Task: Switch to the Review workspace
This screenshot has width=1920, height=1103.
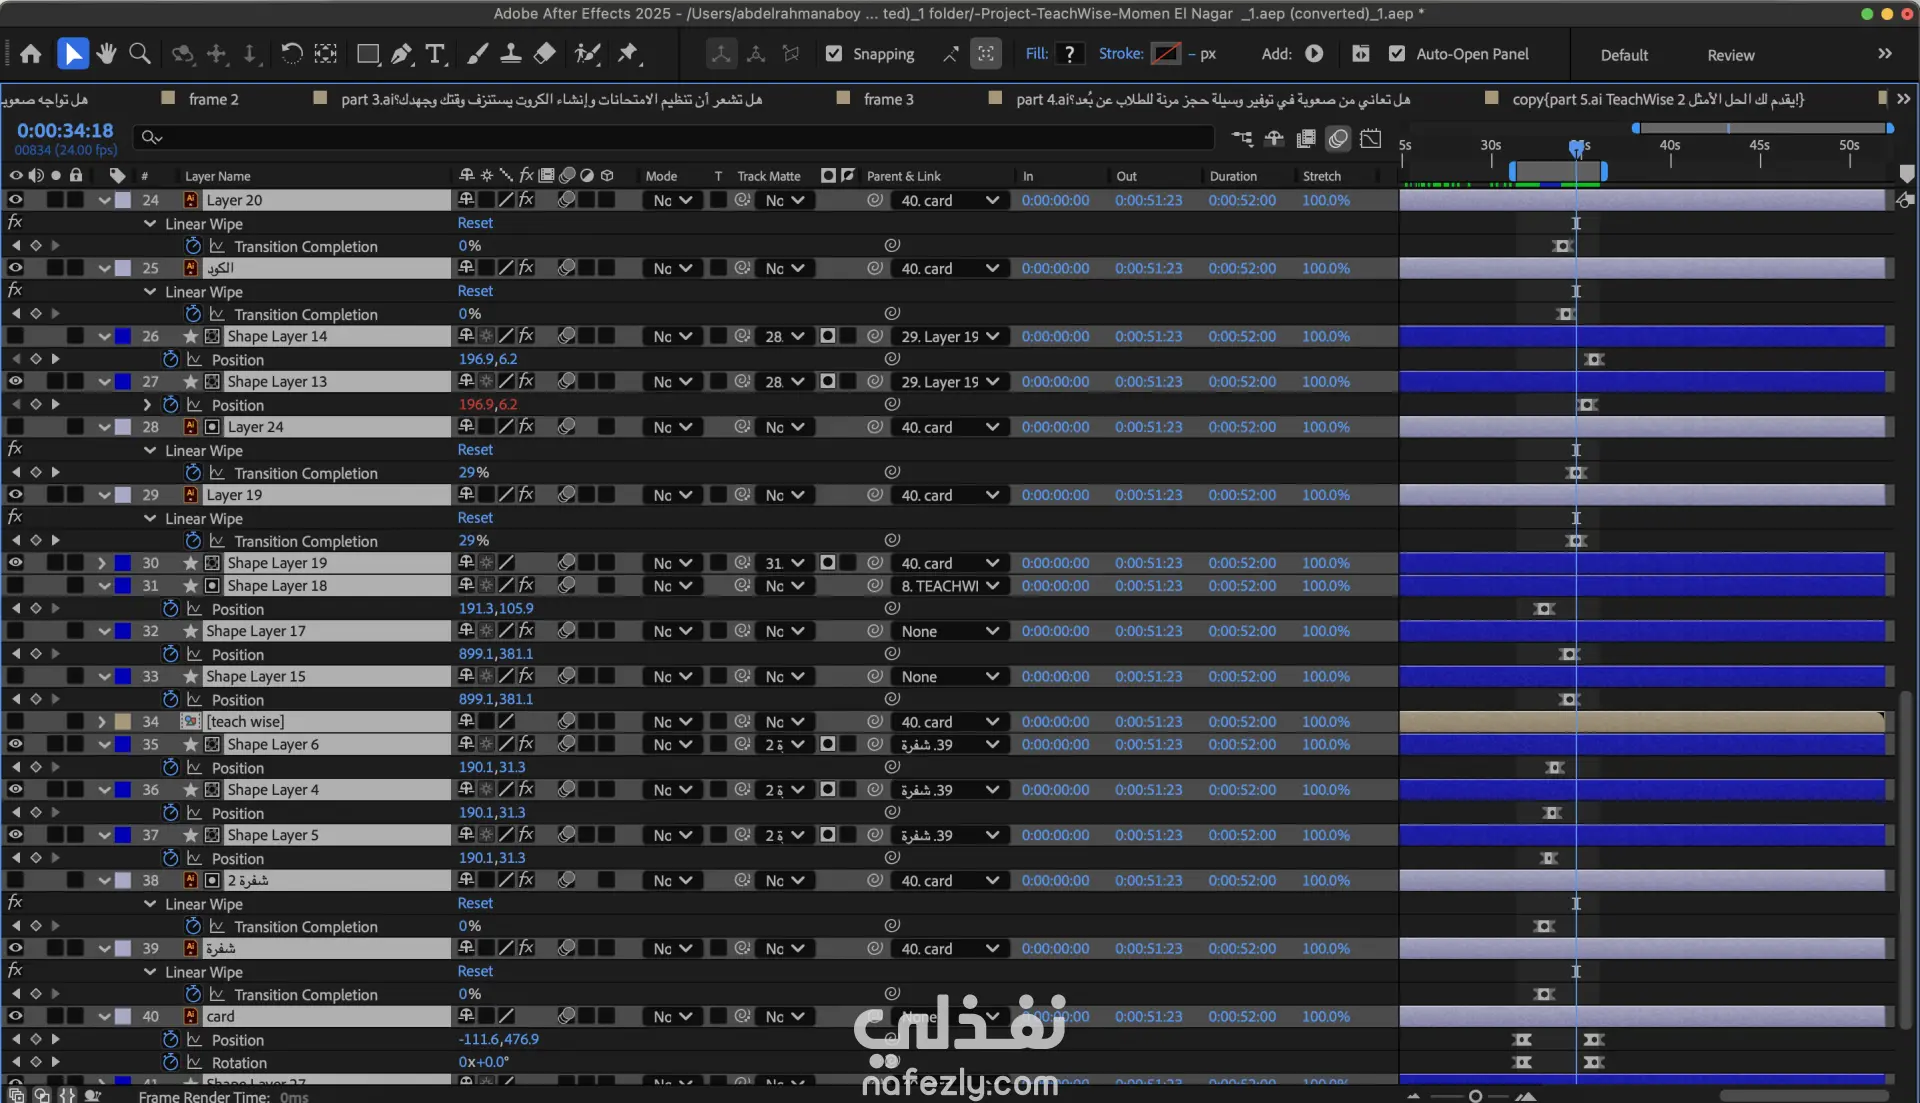Action: coord(1730,55)
